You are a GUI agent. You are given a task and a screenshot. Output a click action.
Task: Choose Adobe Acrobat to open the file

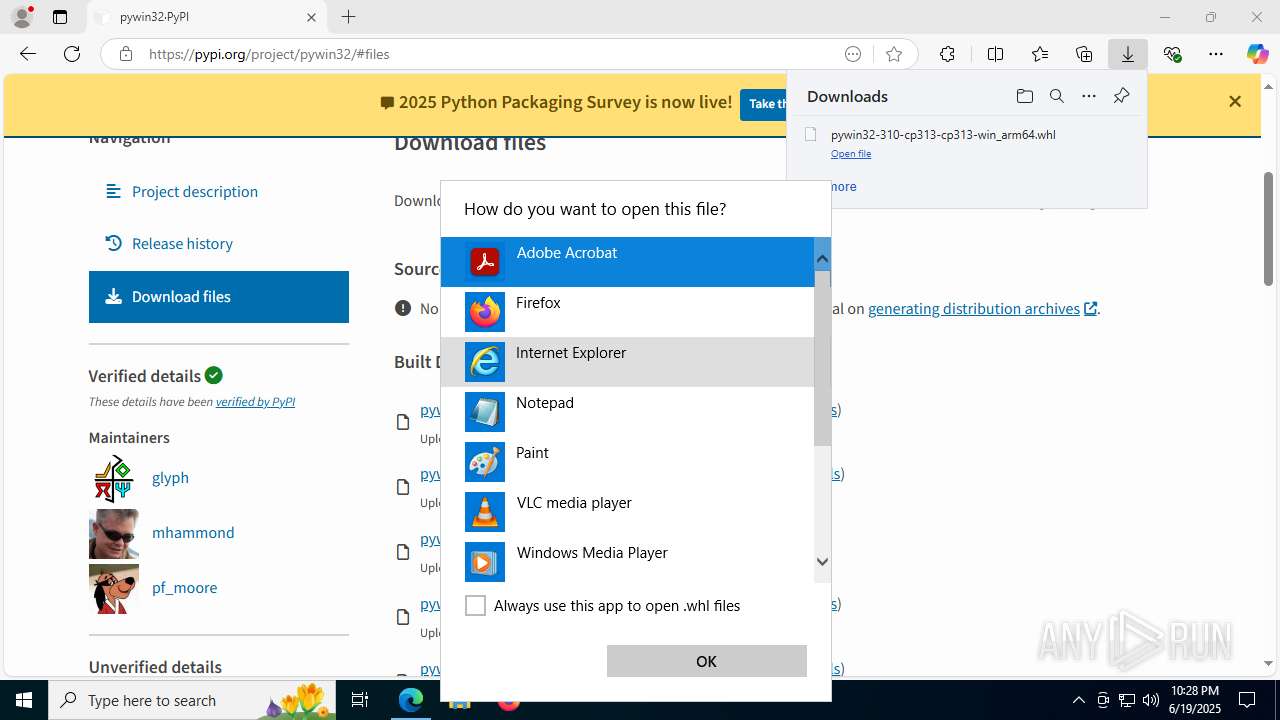click(x=628, y=262)
